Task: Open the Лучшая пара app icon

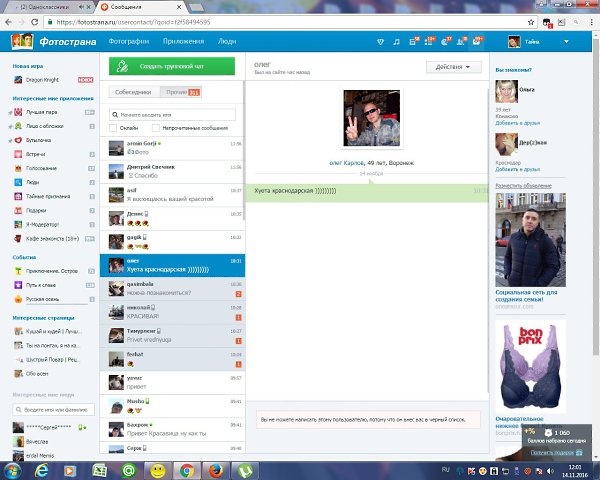Action: [17, 112]
